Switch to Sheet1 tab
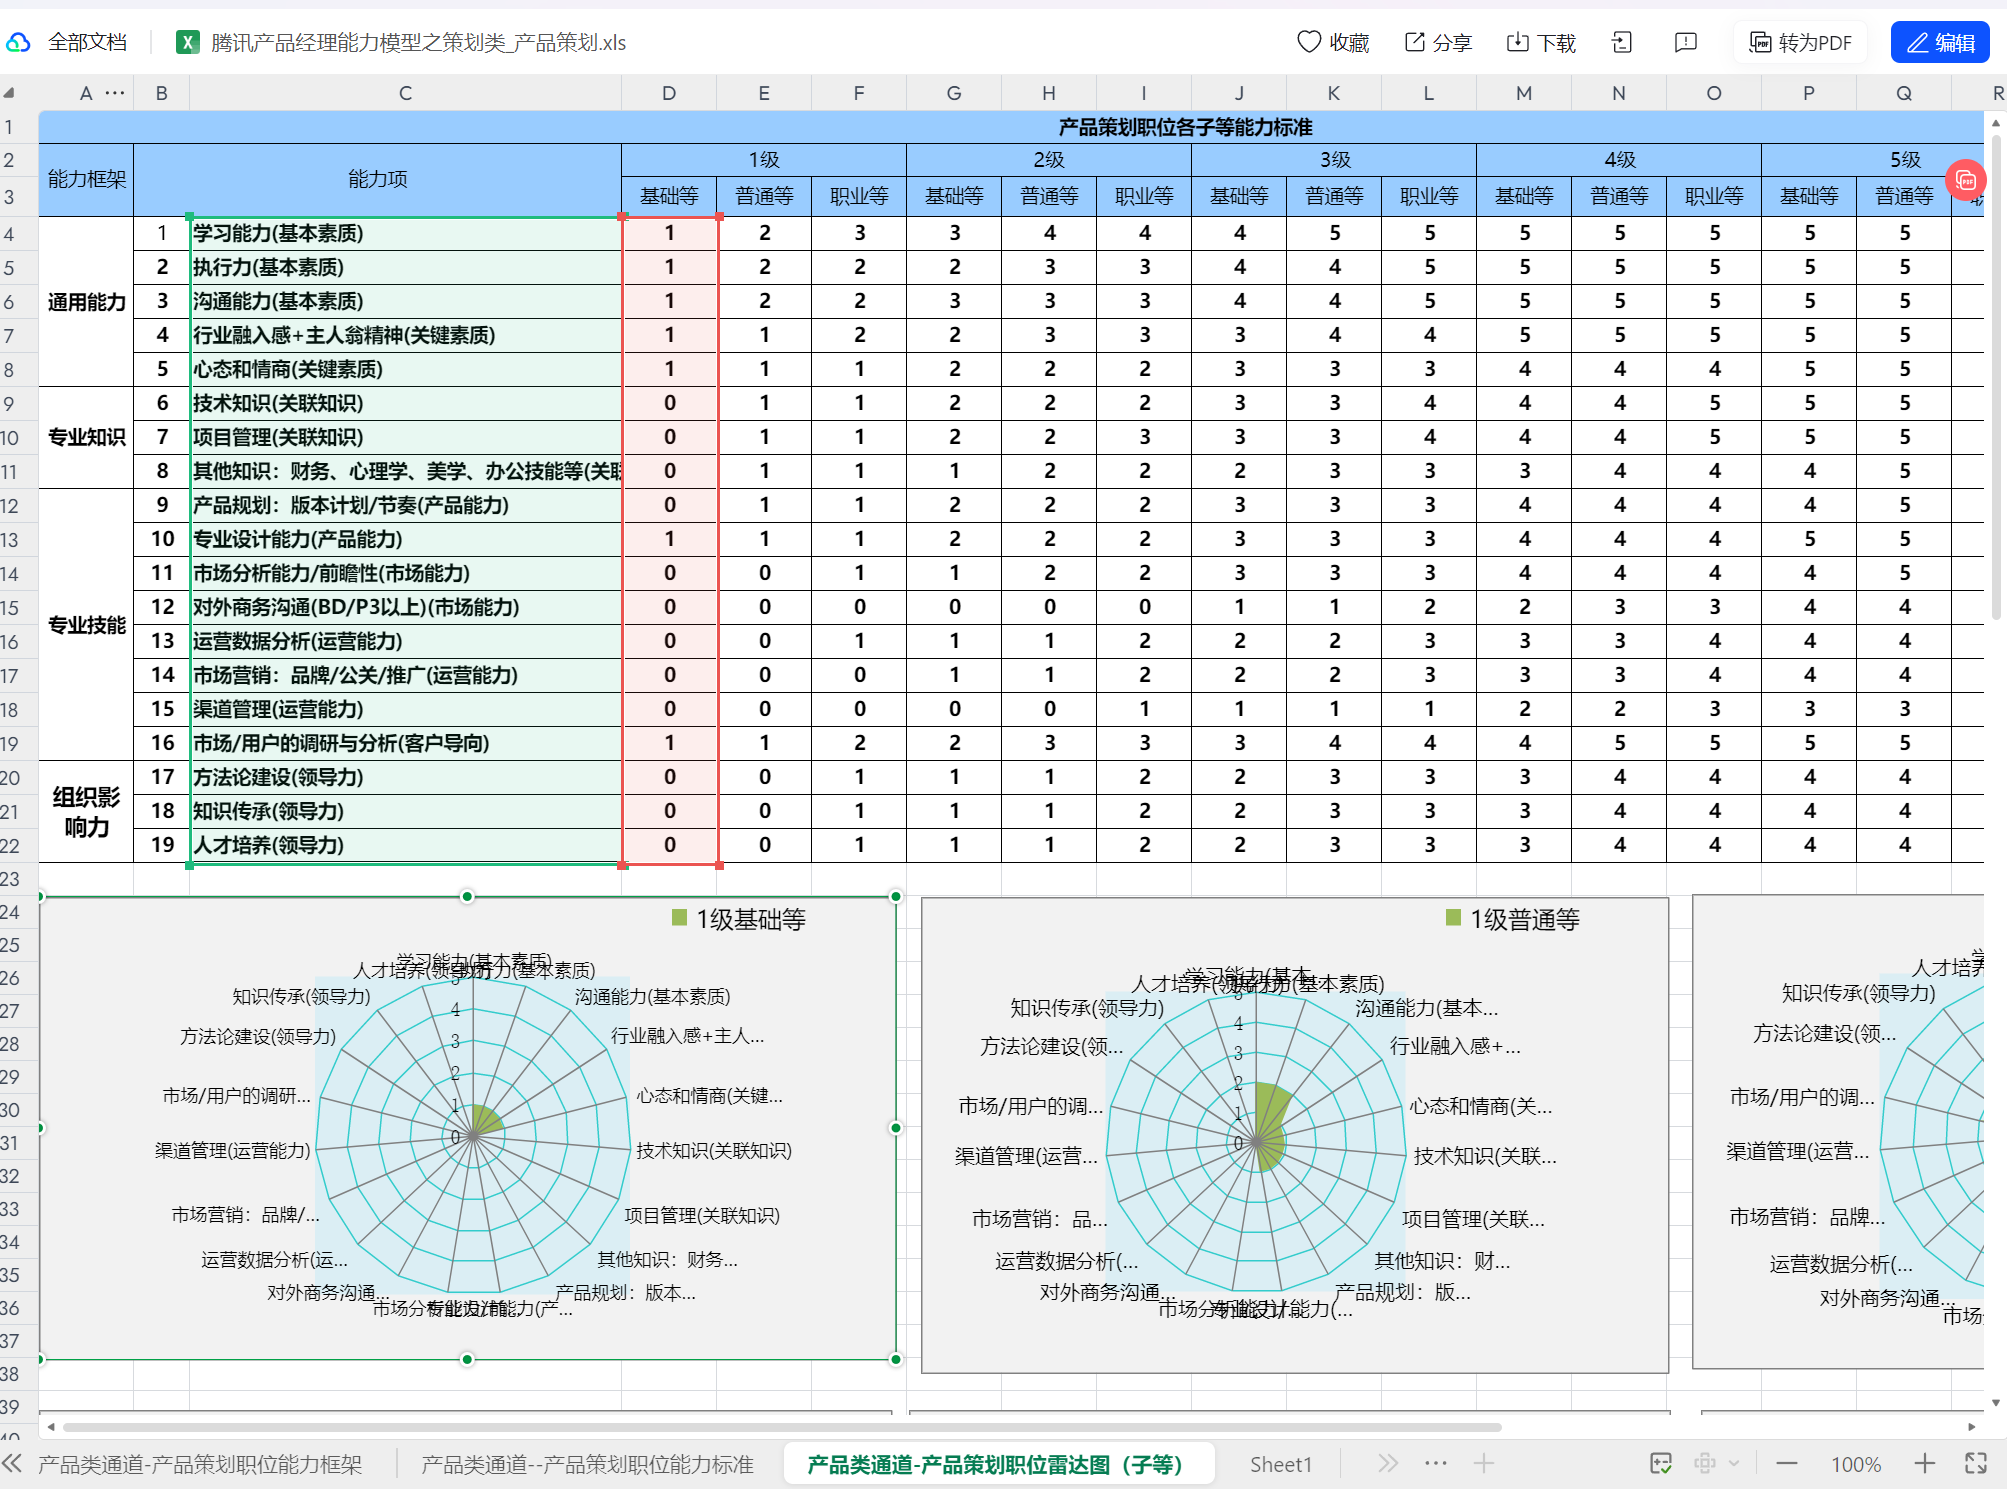This screenshot has height=1489, width=2007. click(x=1280, y=1464)
